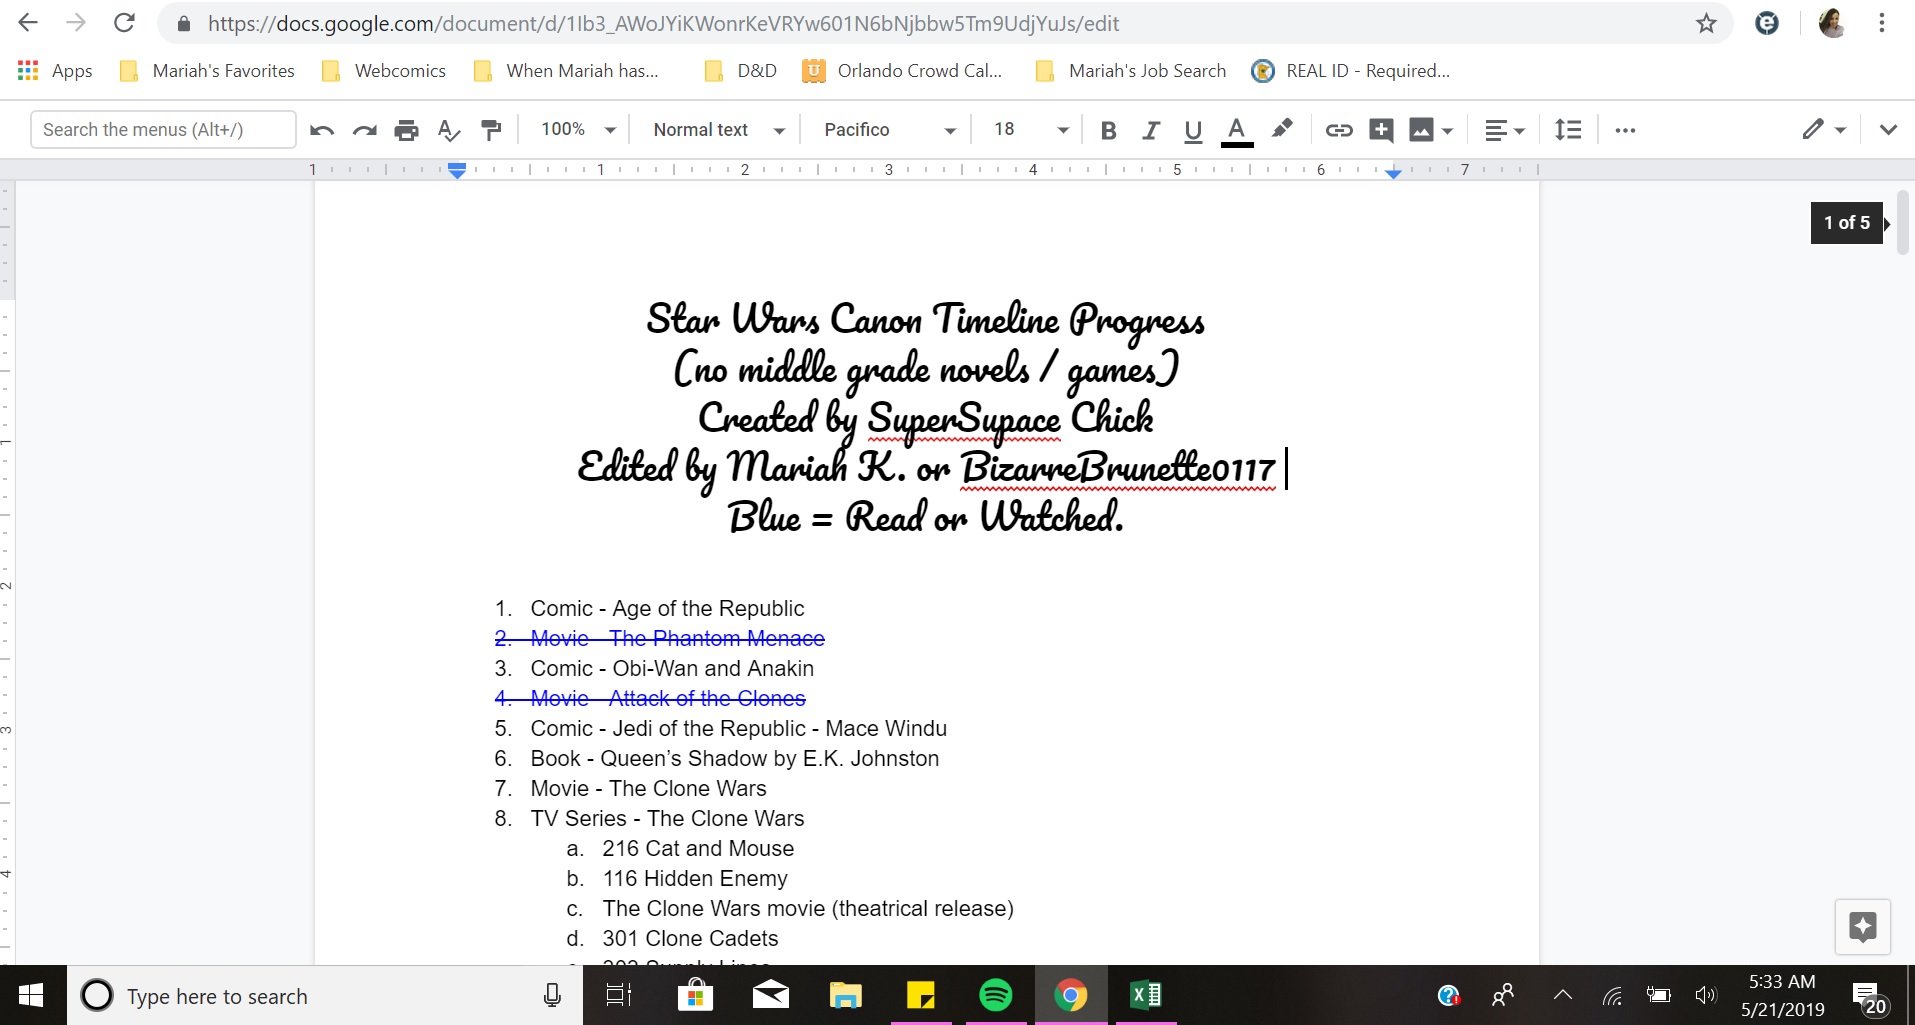The image size is (1915, 1025).
Task: Collapse the toolbar with the chevron
Action: [x=1888, y=129]
